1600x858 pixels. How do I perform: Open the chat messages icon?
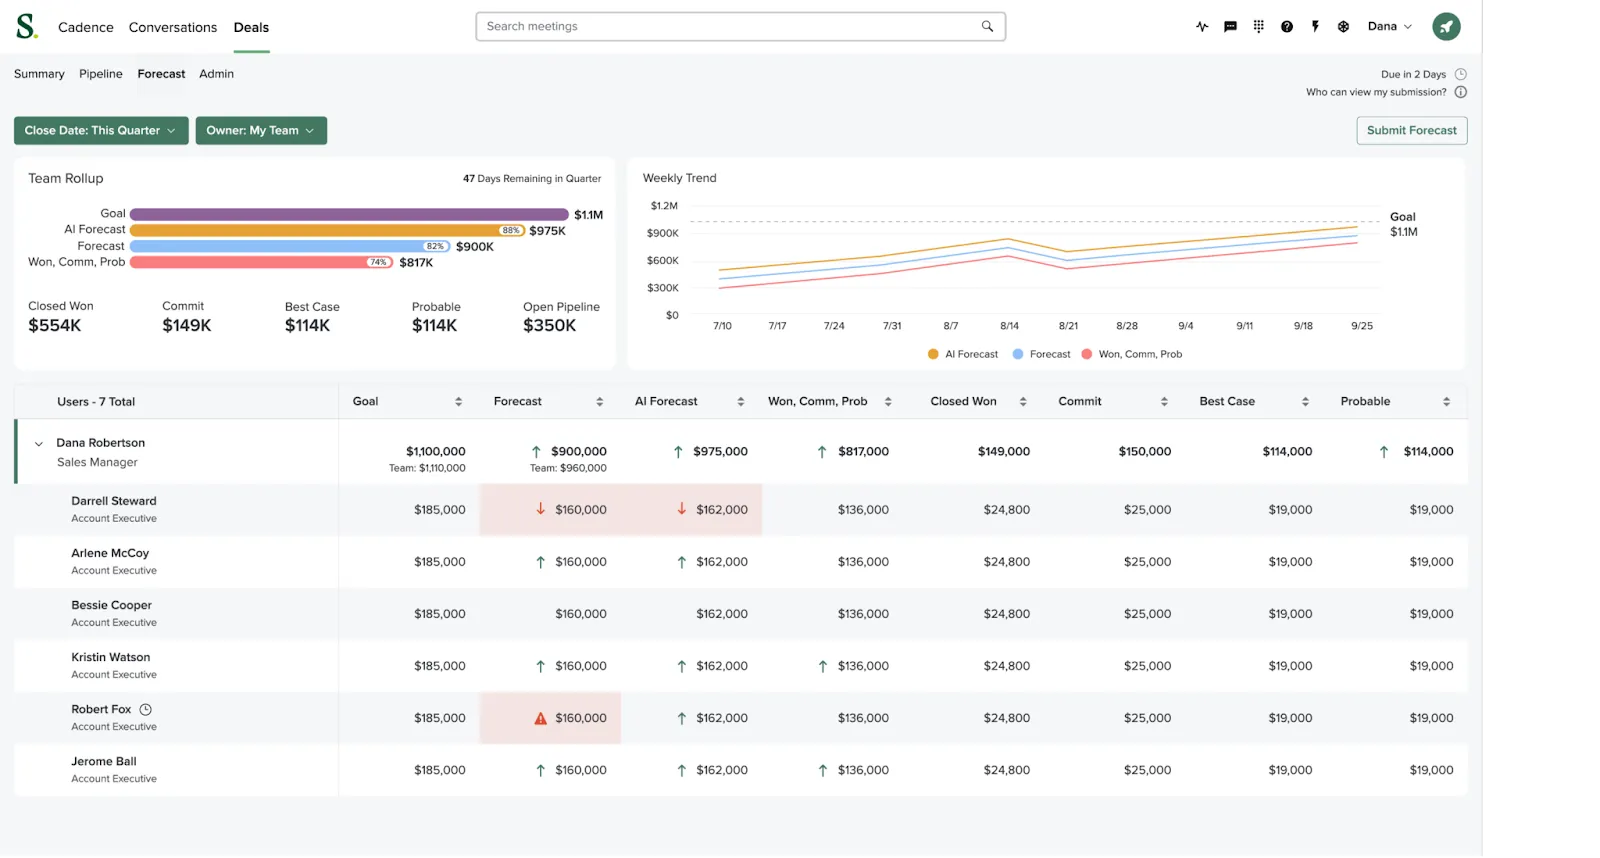pyautogui.click(x=1230, y=27)
